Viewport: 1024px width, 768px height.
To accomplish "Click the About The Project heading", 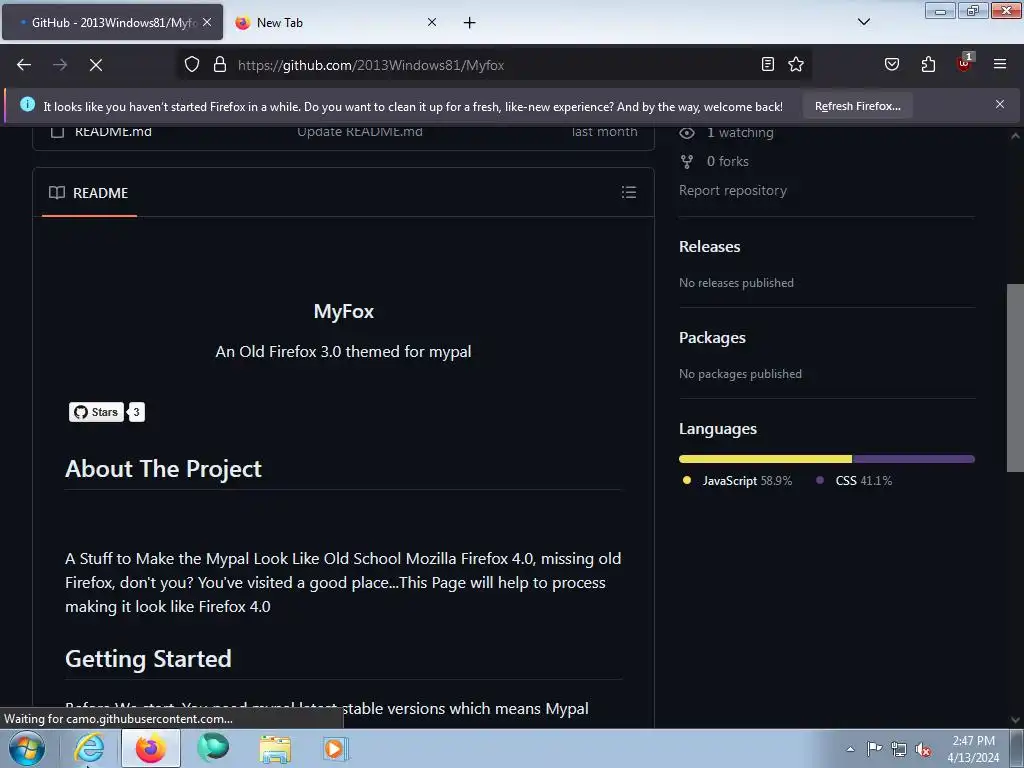I will tap(163, 468).
